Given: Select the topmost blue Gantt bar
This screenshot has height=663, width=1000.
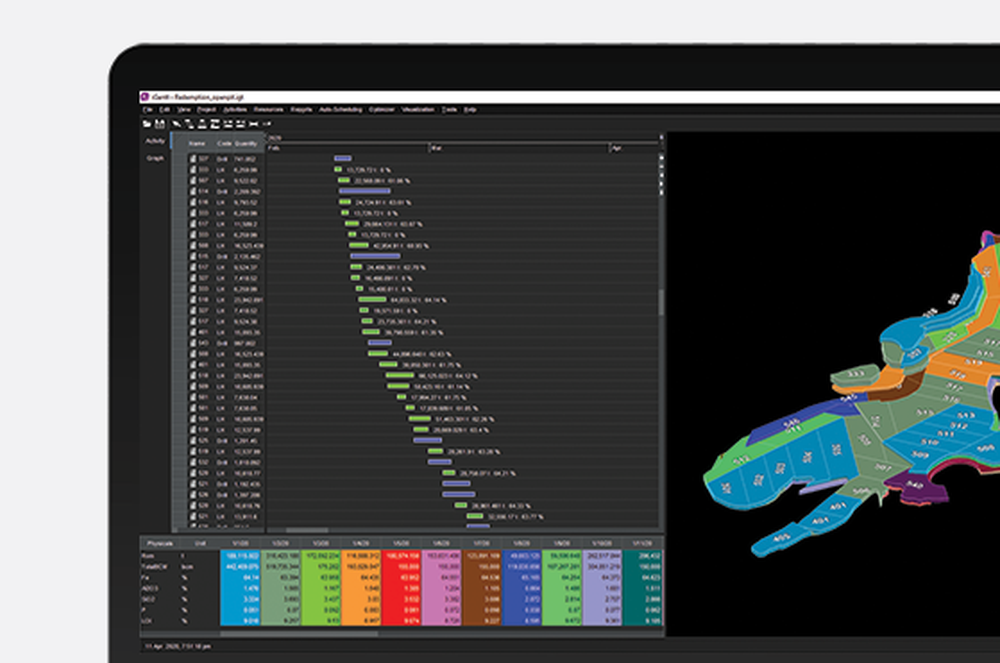Looking at the screenshot, I should [x=343, y=158].
